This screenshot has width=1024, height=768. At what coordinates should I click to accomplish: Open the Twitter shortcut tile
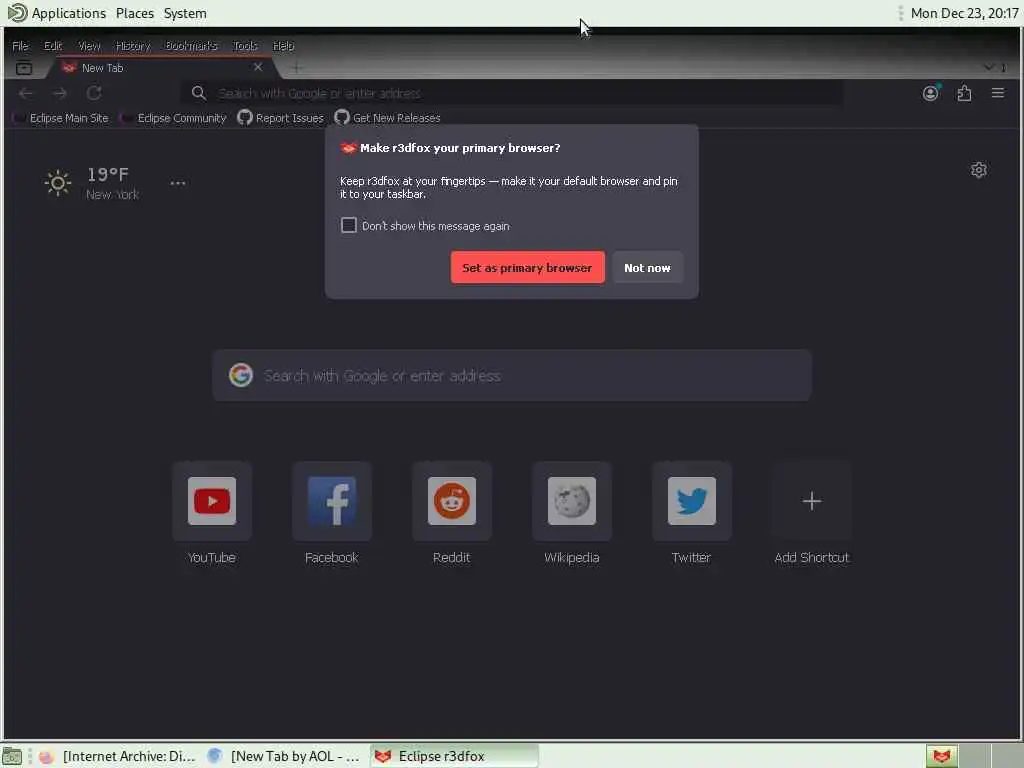point(692,501)
